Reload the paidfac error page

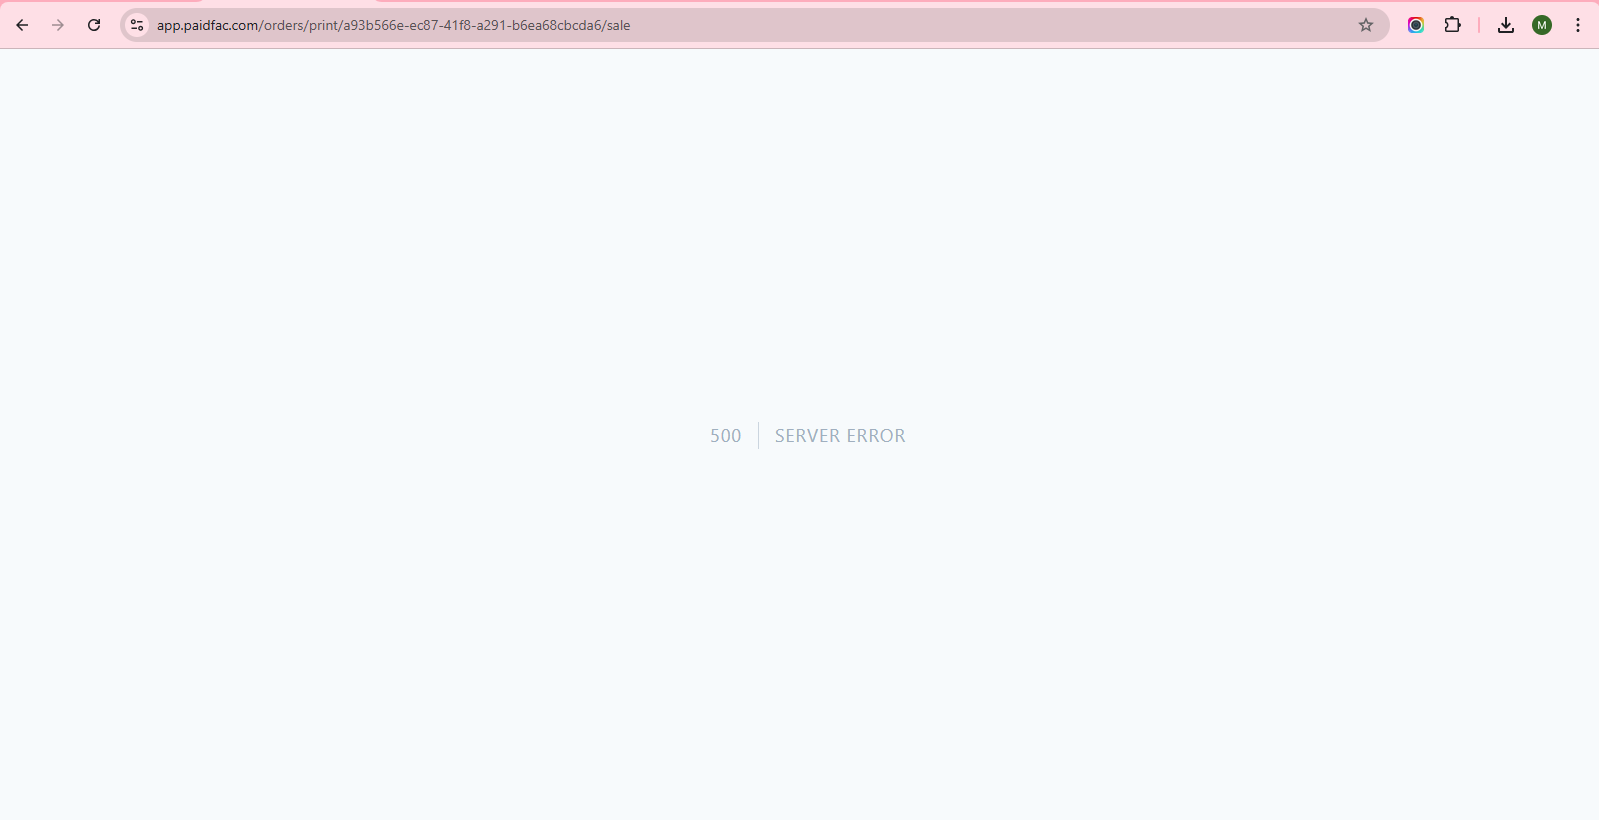point(94,25)
